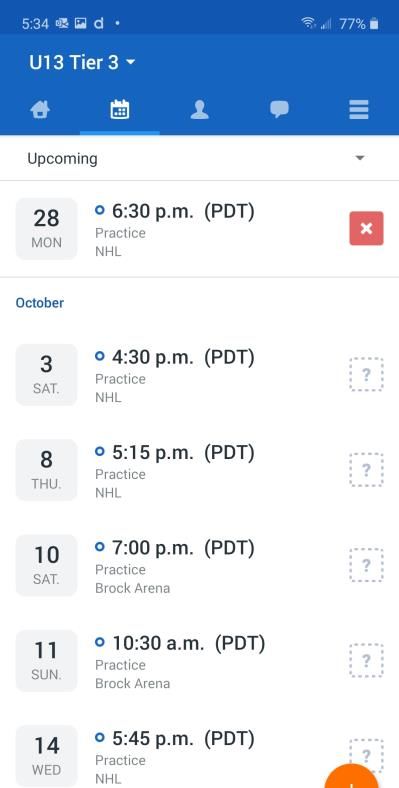399x788 pixels.
Task: Toggle red declined RSVP for Monday 28 practice
Action: pyautogui.click(x=366, y=229)
